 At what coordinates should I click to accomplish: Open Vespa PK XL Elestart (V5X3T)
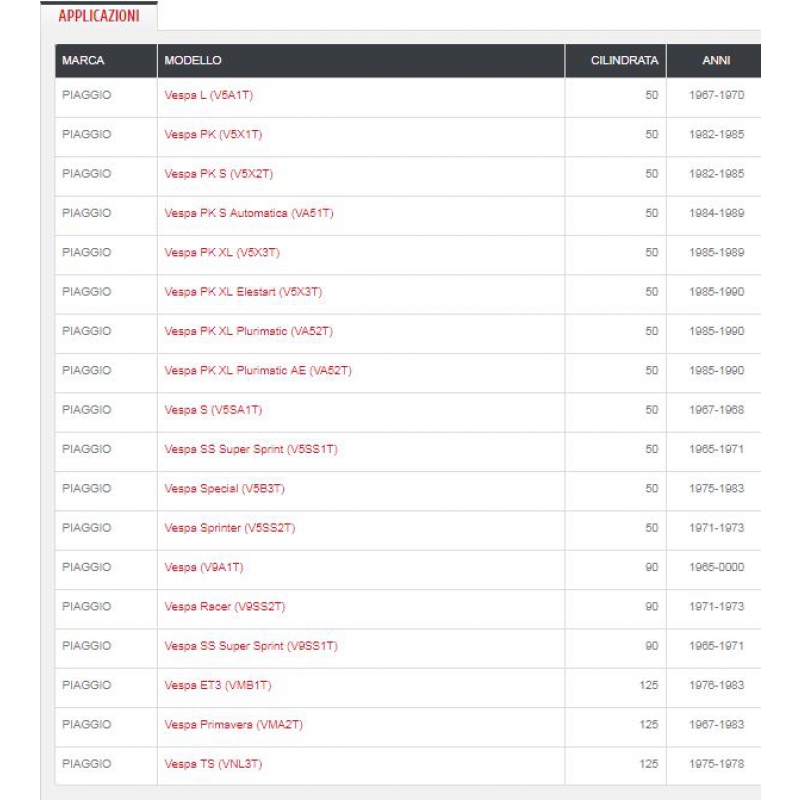click(243, 292)
